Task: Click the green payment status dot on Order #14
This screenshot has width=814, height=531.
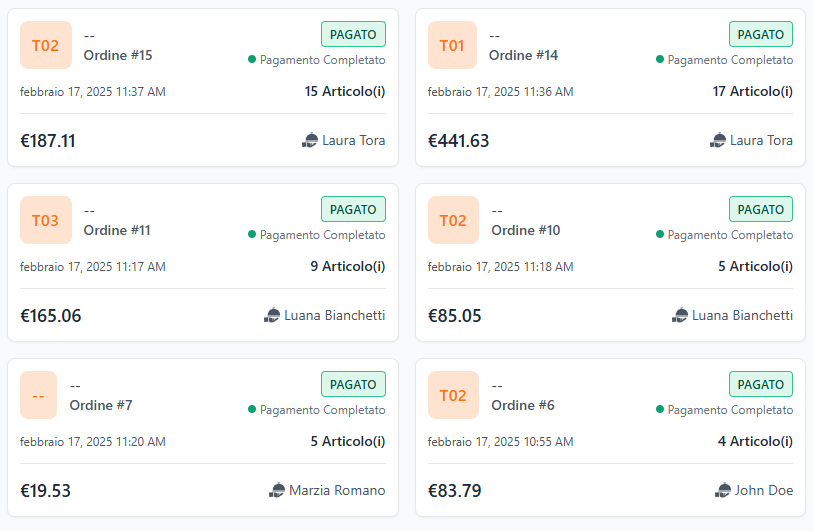Action: (660, 59)
